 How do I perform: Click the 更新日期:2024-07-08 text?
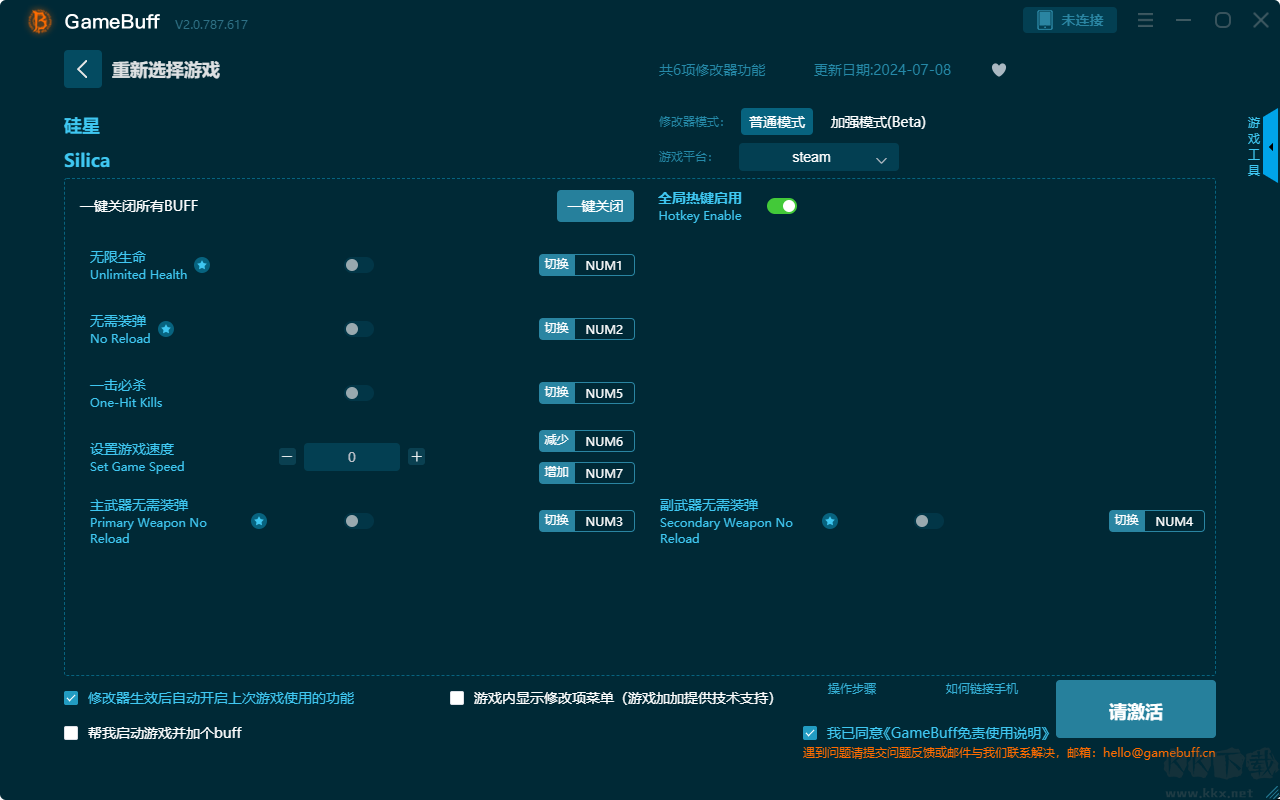[x=883, y=70]
